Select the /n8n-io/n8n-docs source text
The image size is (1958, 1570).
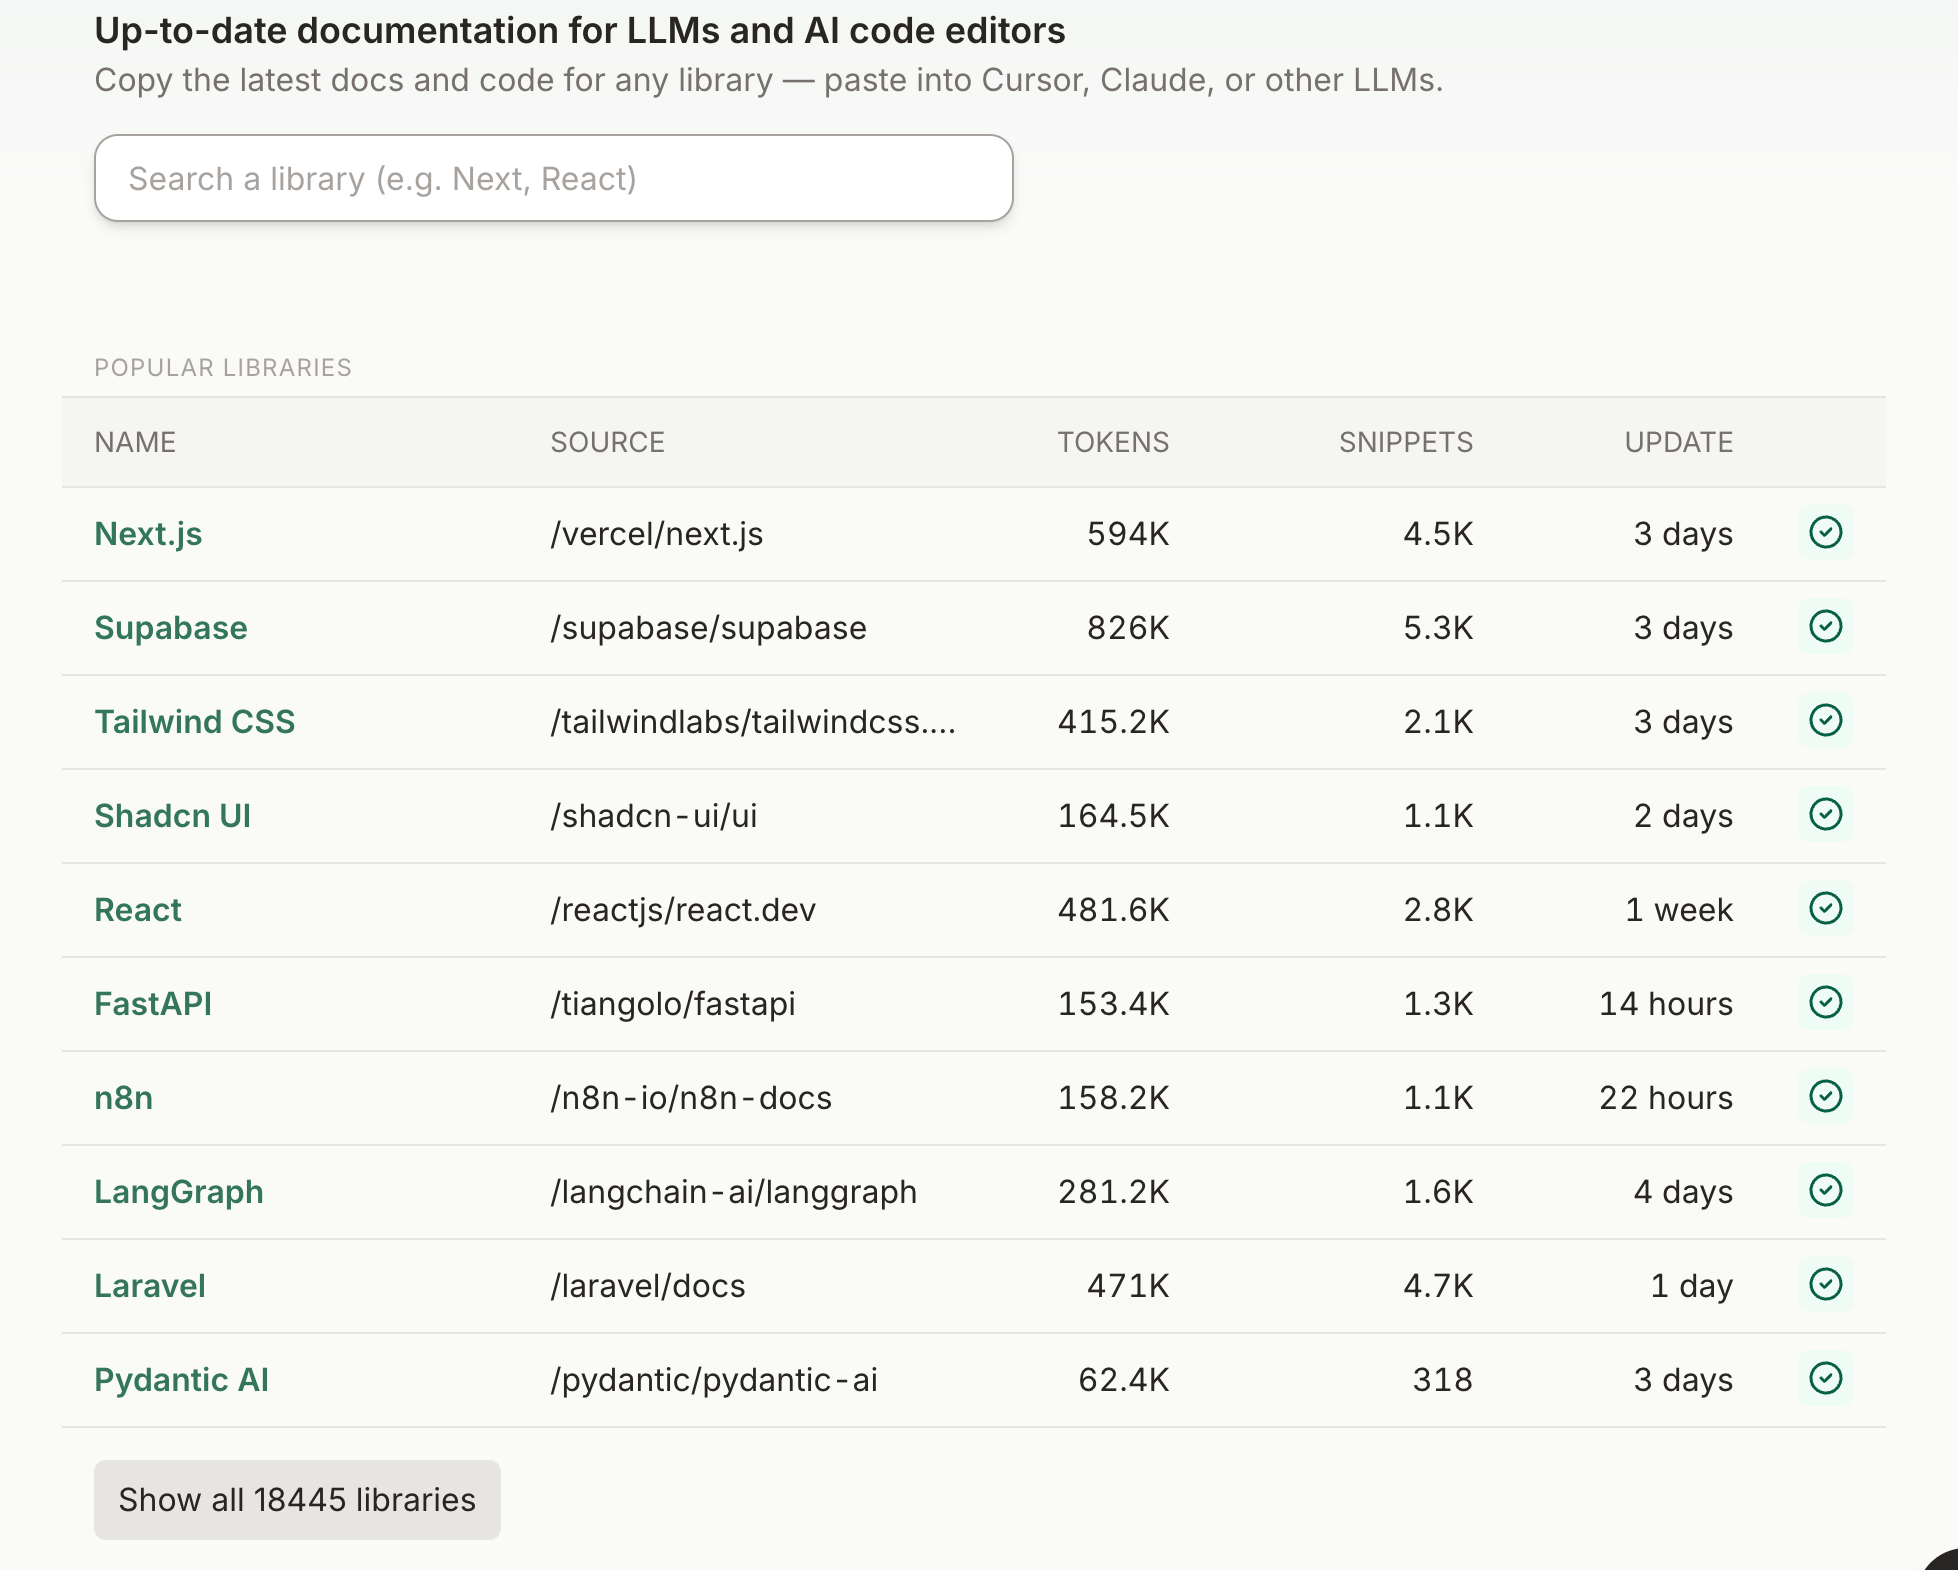point(691,1098)
